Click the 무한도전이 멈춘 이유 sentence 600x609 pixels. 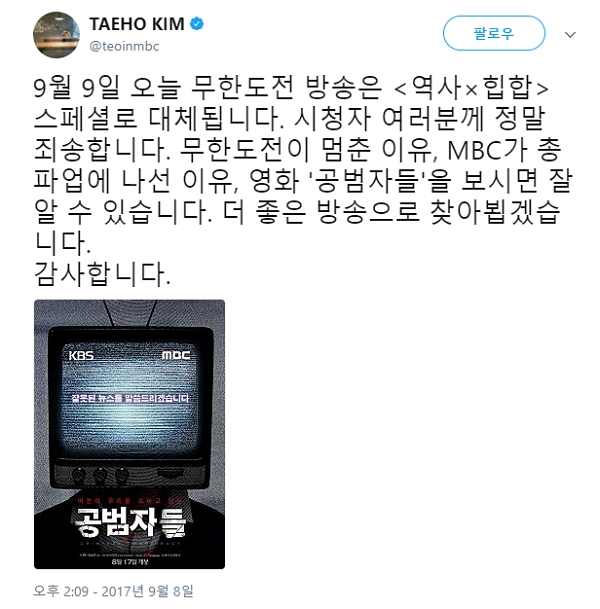(x=305, y=151)
